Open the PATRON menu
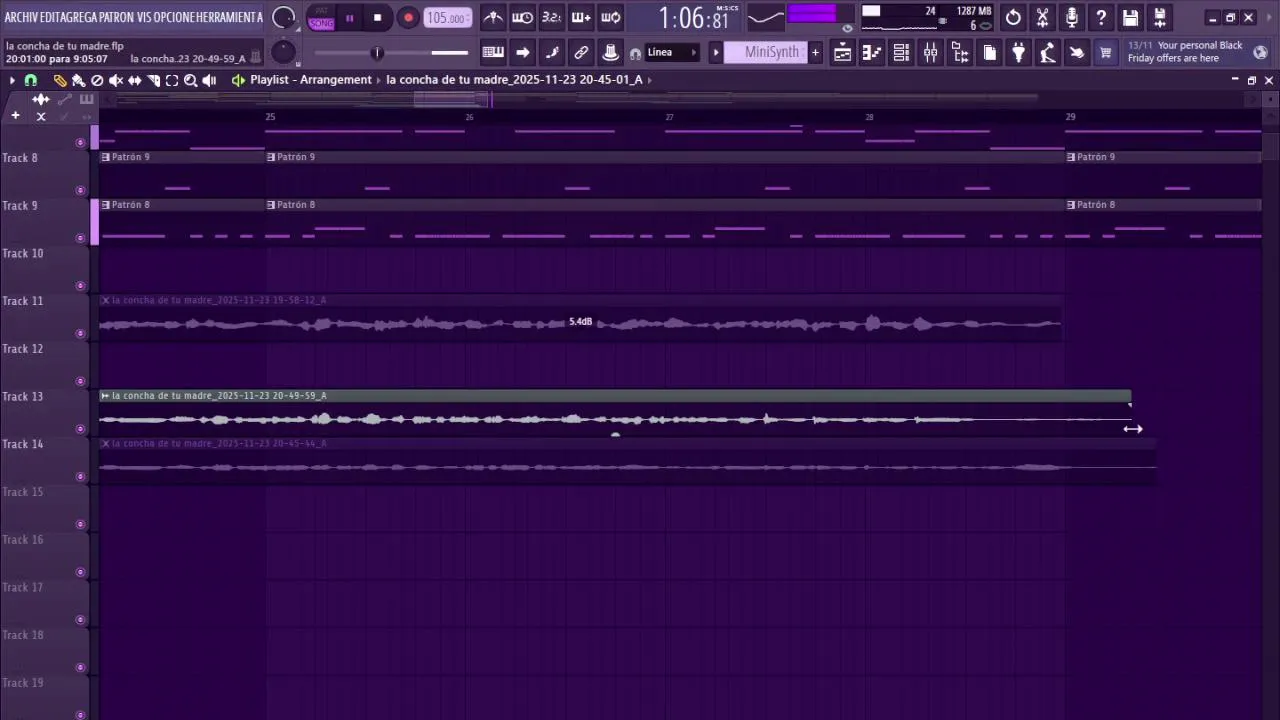 click(x=116, y=17)
